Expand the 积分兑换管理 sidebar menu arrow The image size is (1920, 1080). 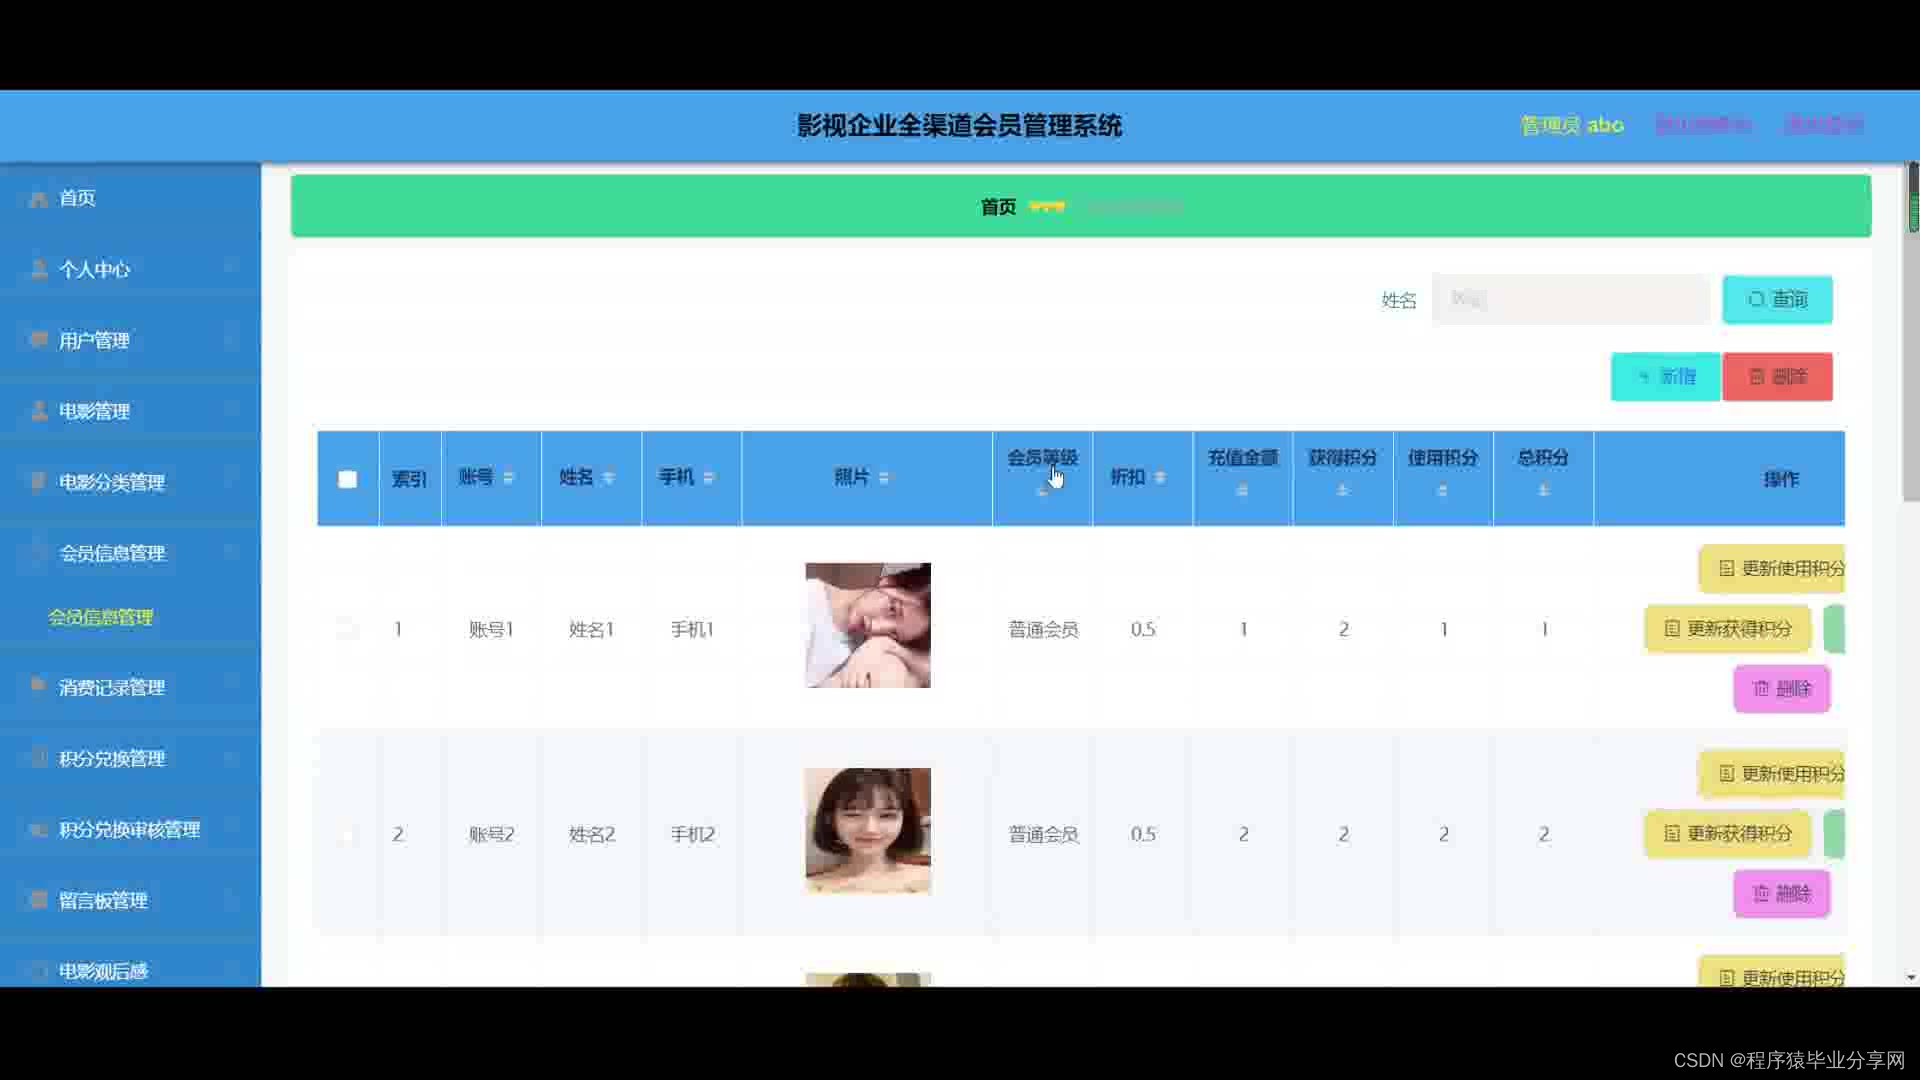(x=231, y=758)
